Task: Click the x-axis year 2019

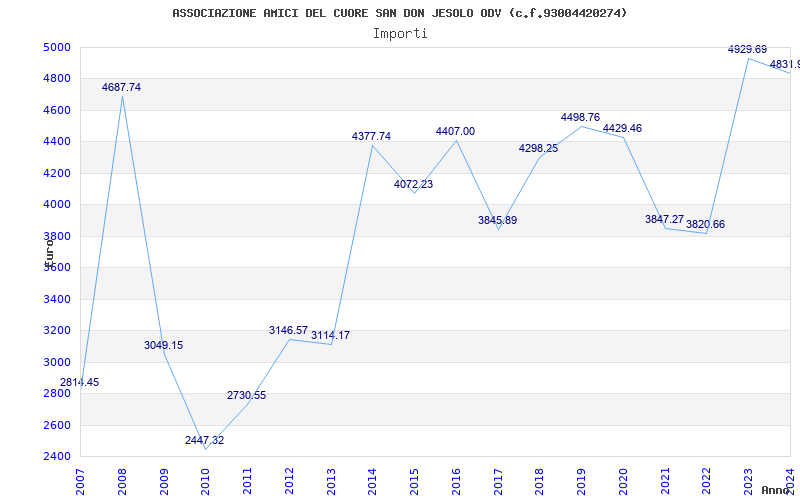Action: [582, 482]
